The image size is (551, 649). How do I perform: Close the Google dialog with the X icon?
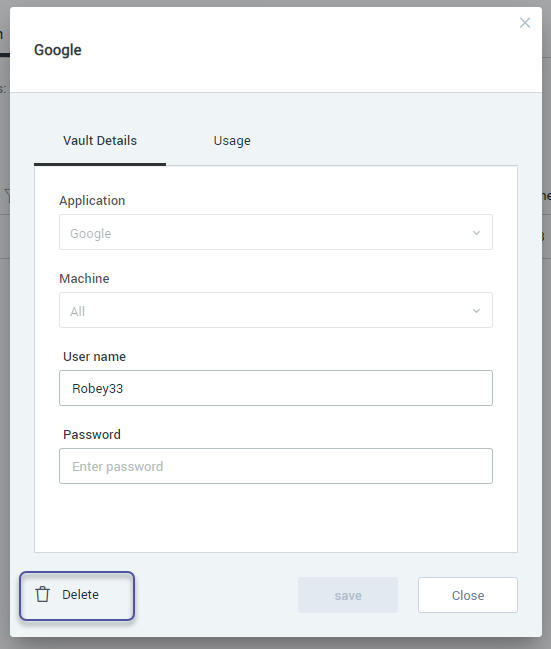pyautogui.click(x=525, y=23)
